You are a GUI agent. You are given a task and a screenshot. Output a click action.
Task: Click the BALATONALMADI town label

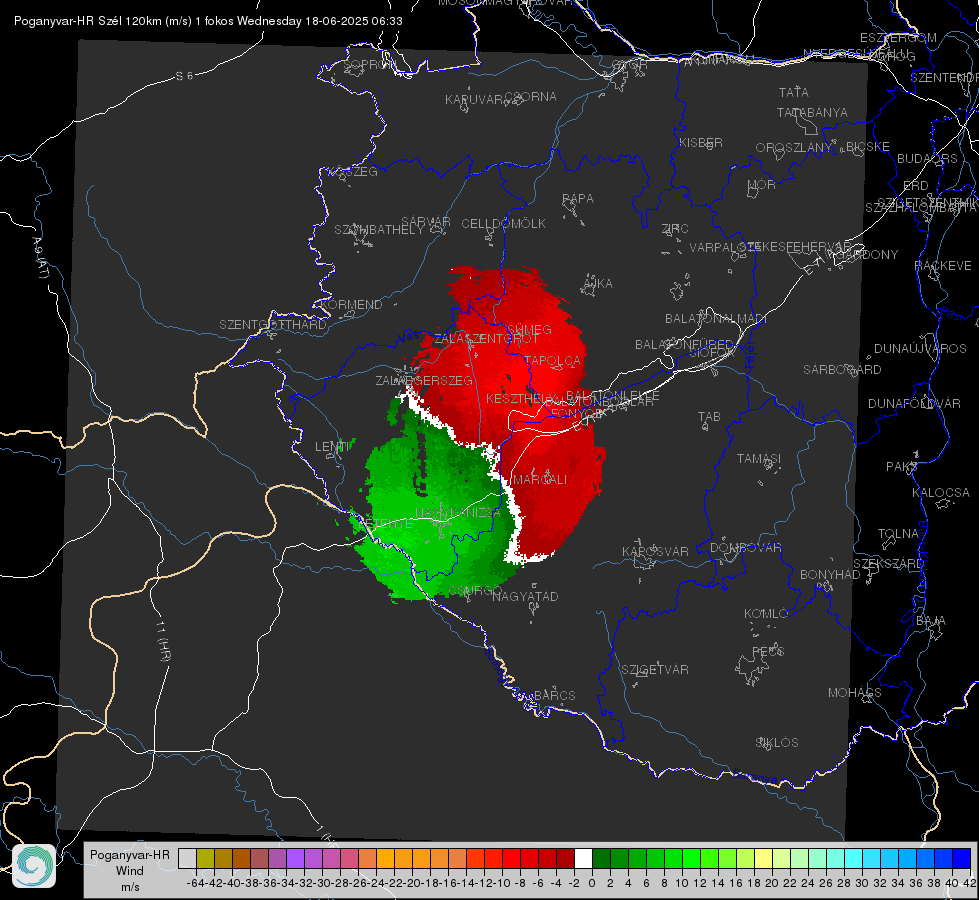click(716, 318)
